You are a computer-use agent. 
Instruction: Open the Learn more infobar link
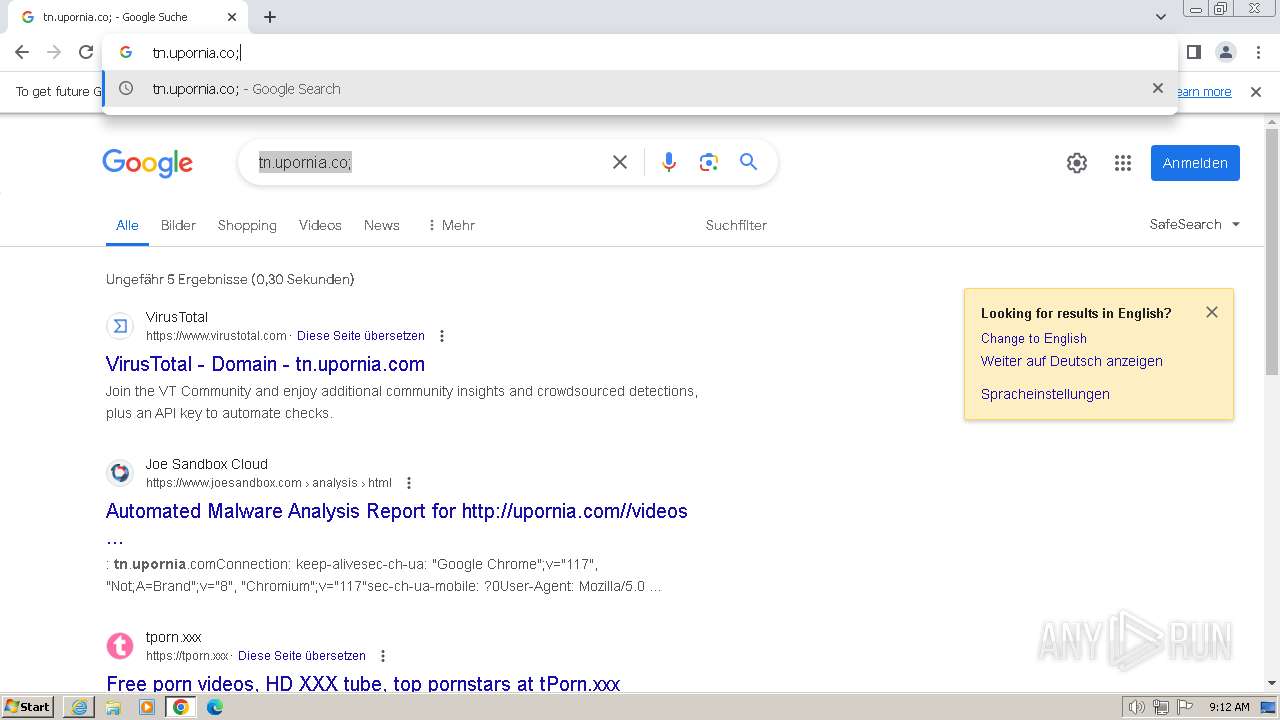click(x=1204, y=92)
